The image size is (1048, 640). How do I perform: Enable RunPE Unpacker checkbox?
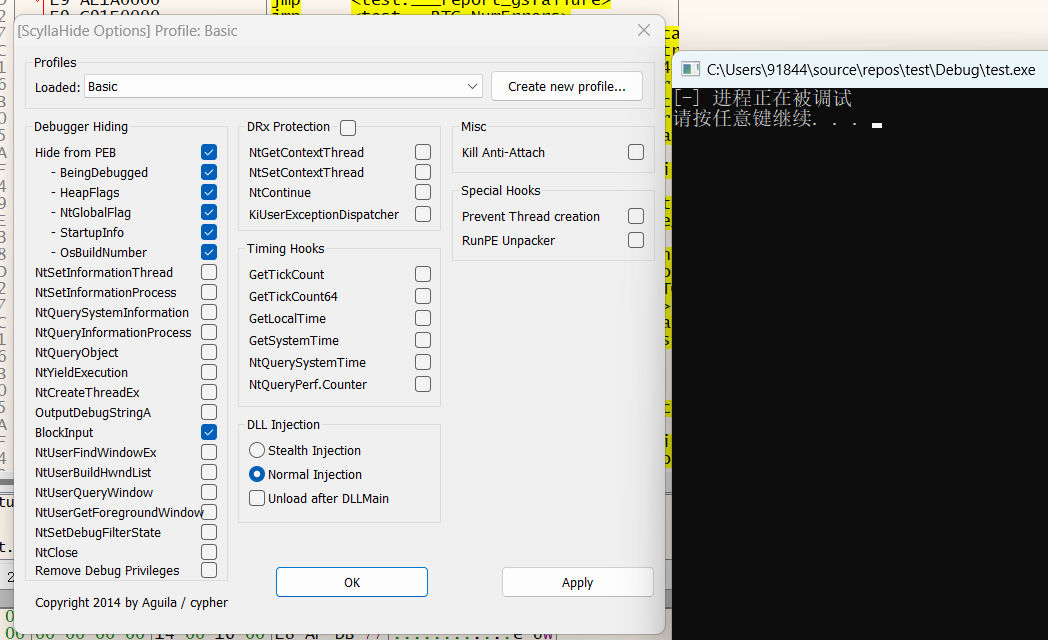tap(636, 241)
